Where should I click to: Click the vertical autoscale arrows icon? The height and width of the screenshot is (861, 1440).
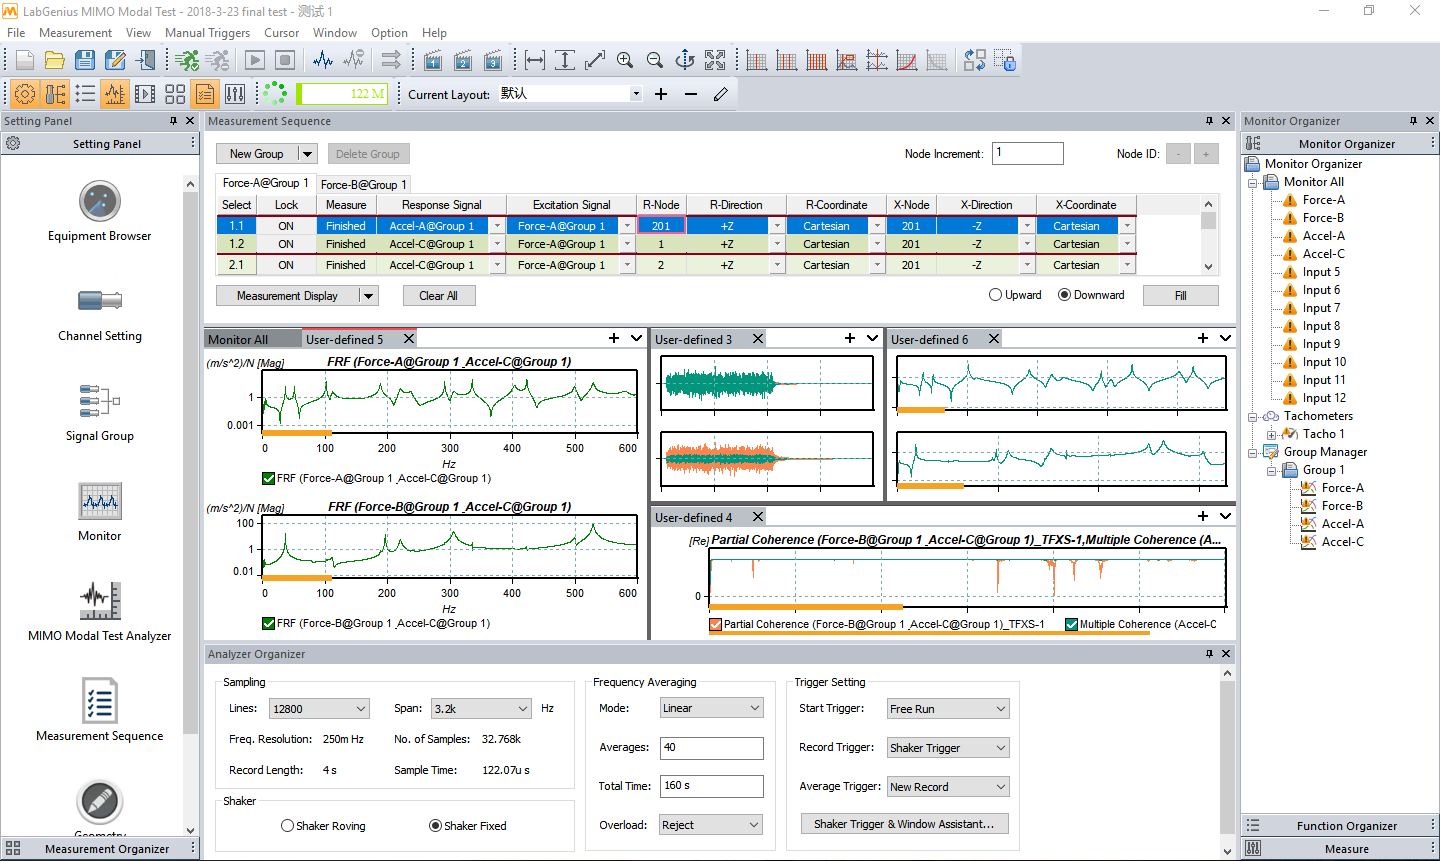click(565, 60)
